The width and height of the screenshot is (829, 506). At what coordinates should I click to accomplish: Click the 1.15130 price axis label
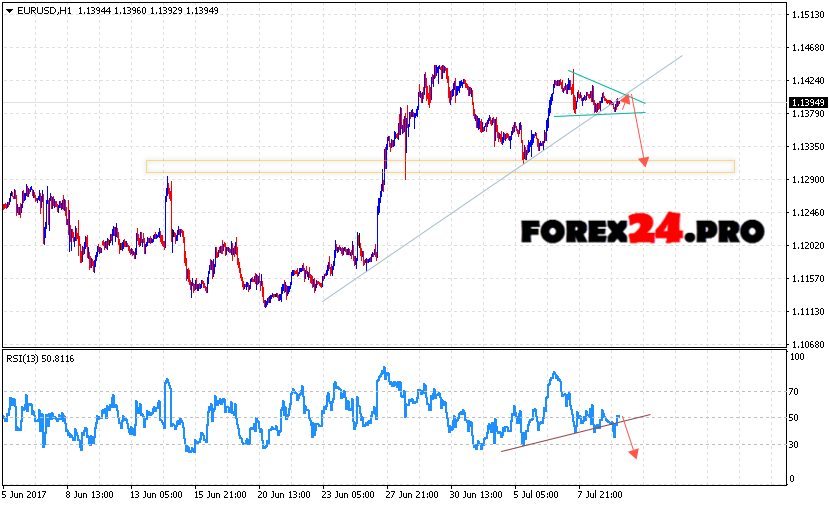tap(806, 15)
